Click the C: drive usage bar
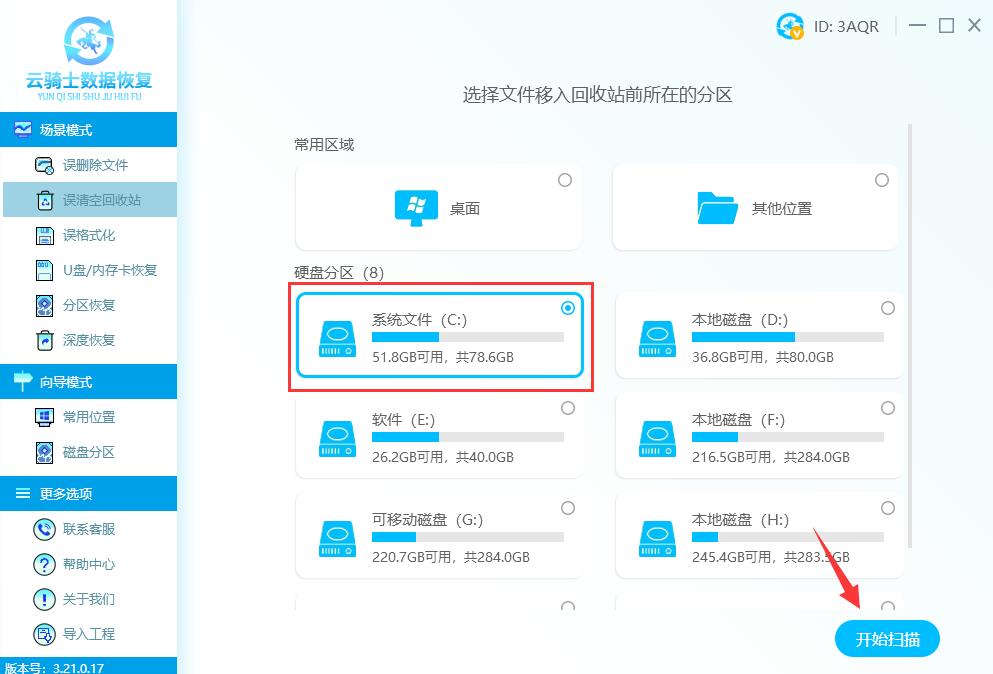993x674 pixels. tap(467, 337)
